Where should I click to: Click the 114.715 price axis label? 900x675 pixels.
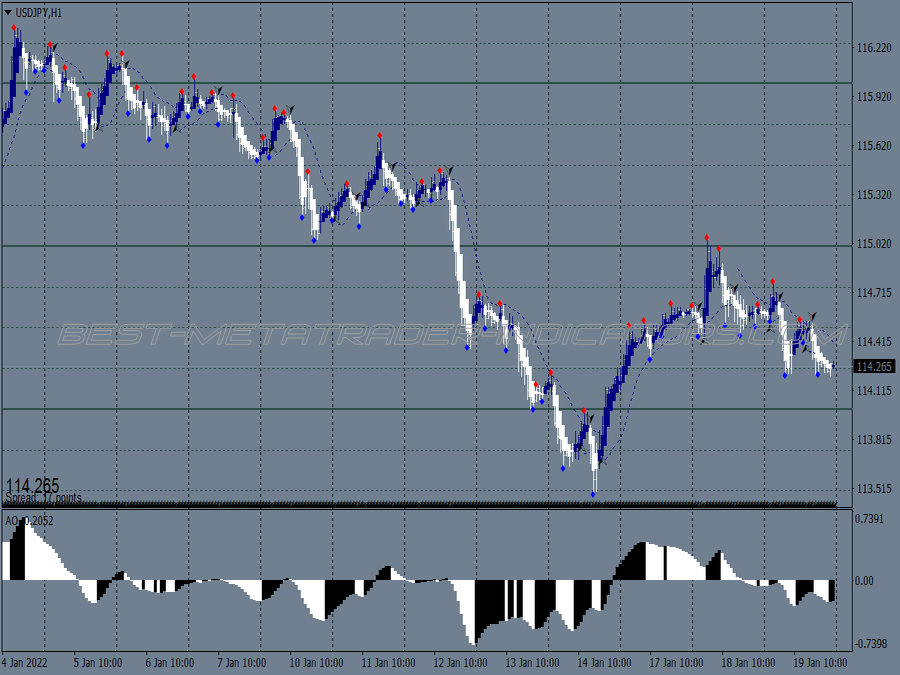[x=874, y=293]
